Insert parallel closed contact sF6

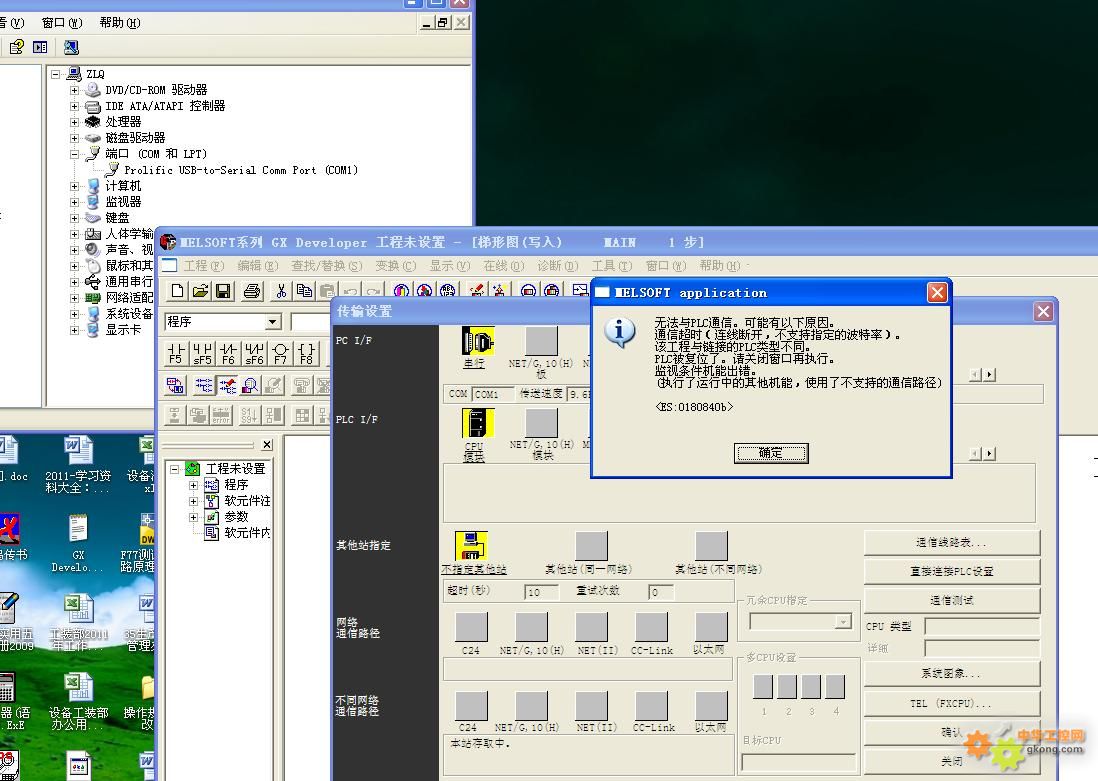(254, 353)
